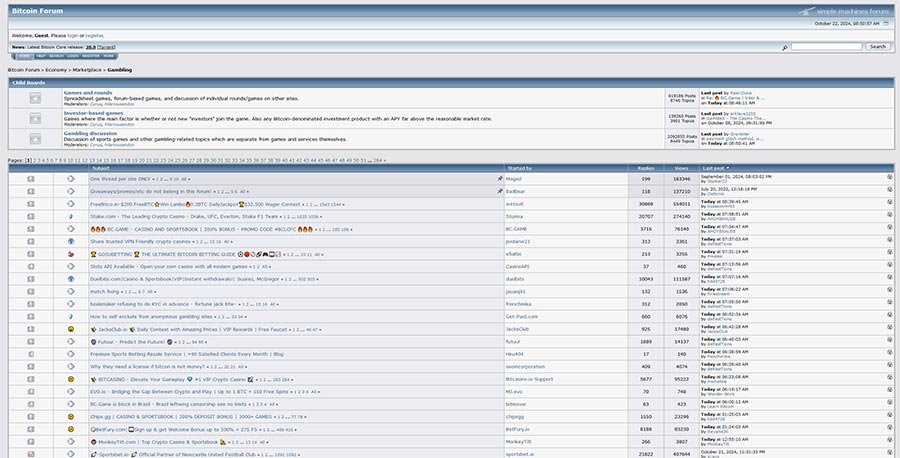Screen dimensions: 900x458
Task: Click the smiley post icon on BetFury.com row
Action: coord(71,429)
